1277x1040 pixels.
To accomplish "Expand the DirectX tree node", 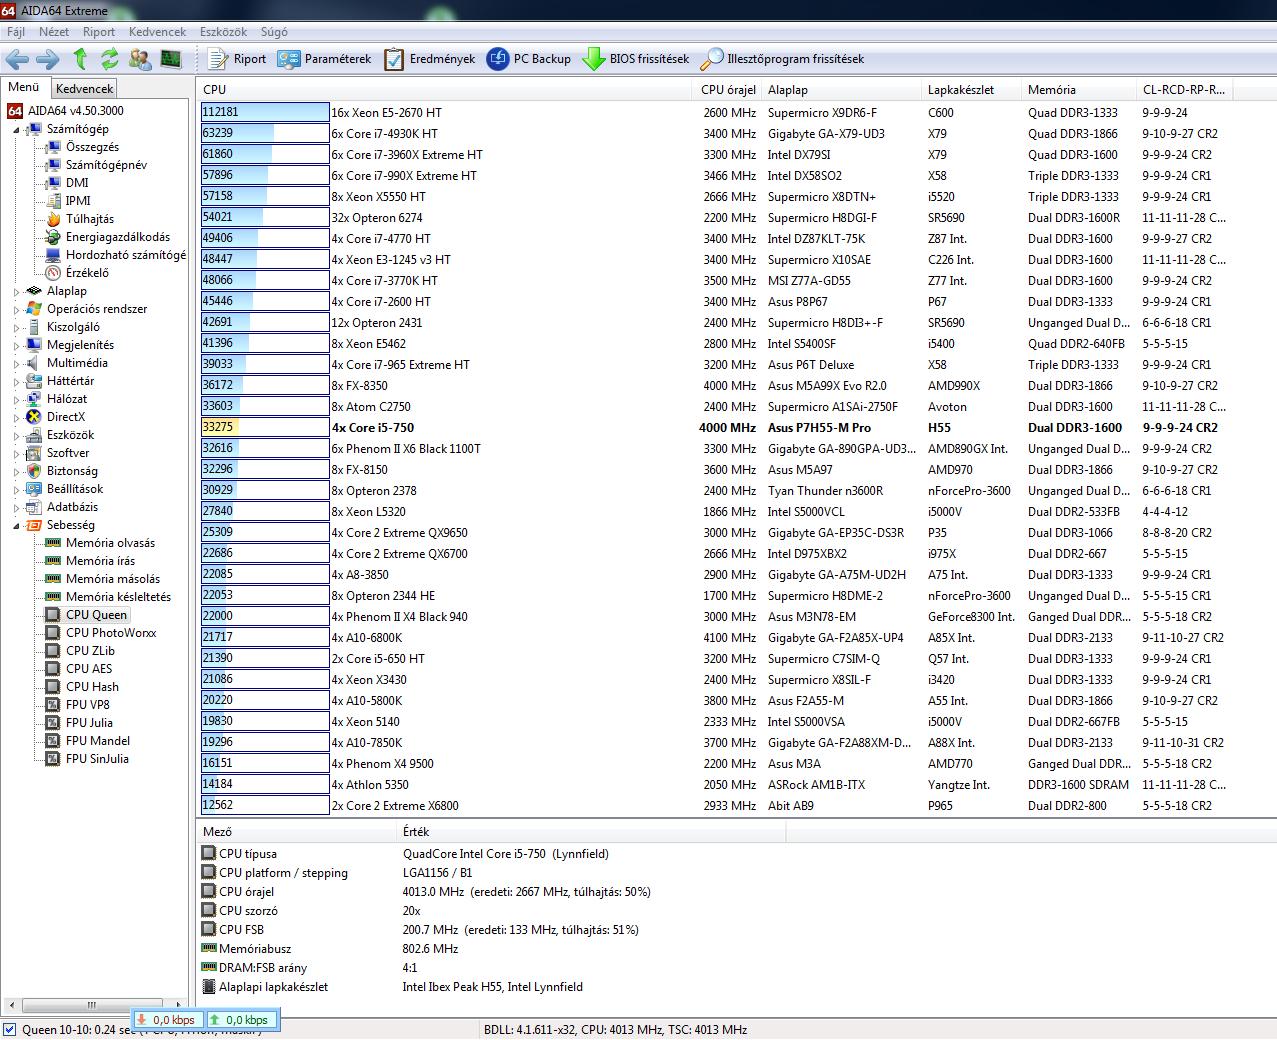I will click(x=16, y=418).
